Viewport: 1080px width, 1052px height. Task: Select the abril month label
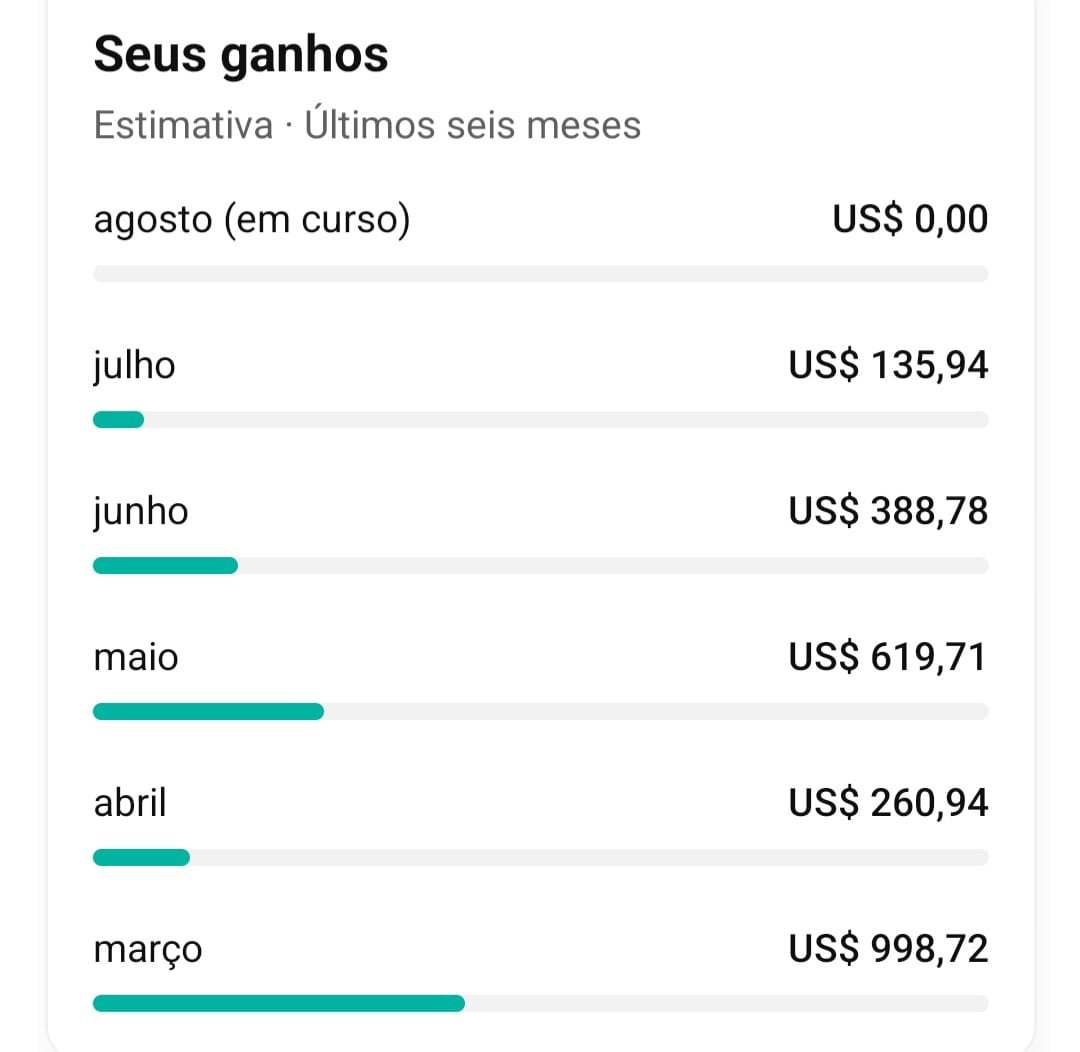[x=129, y=803]
